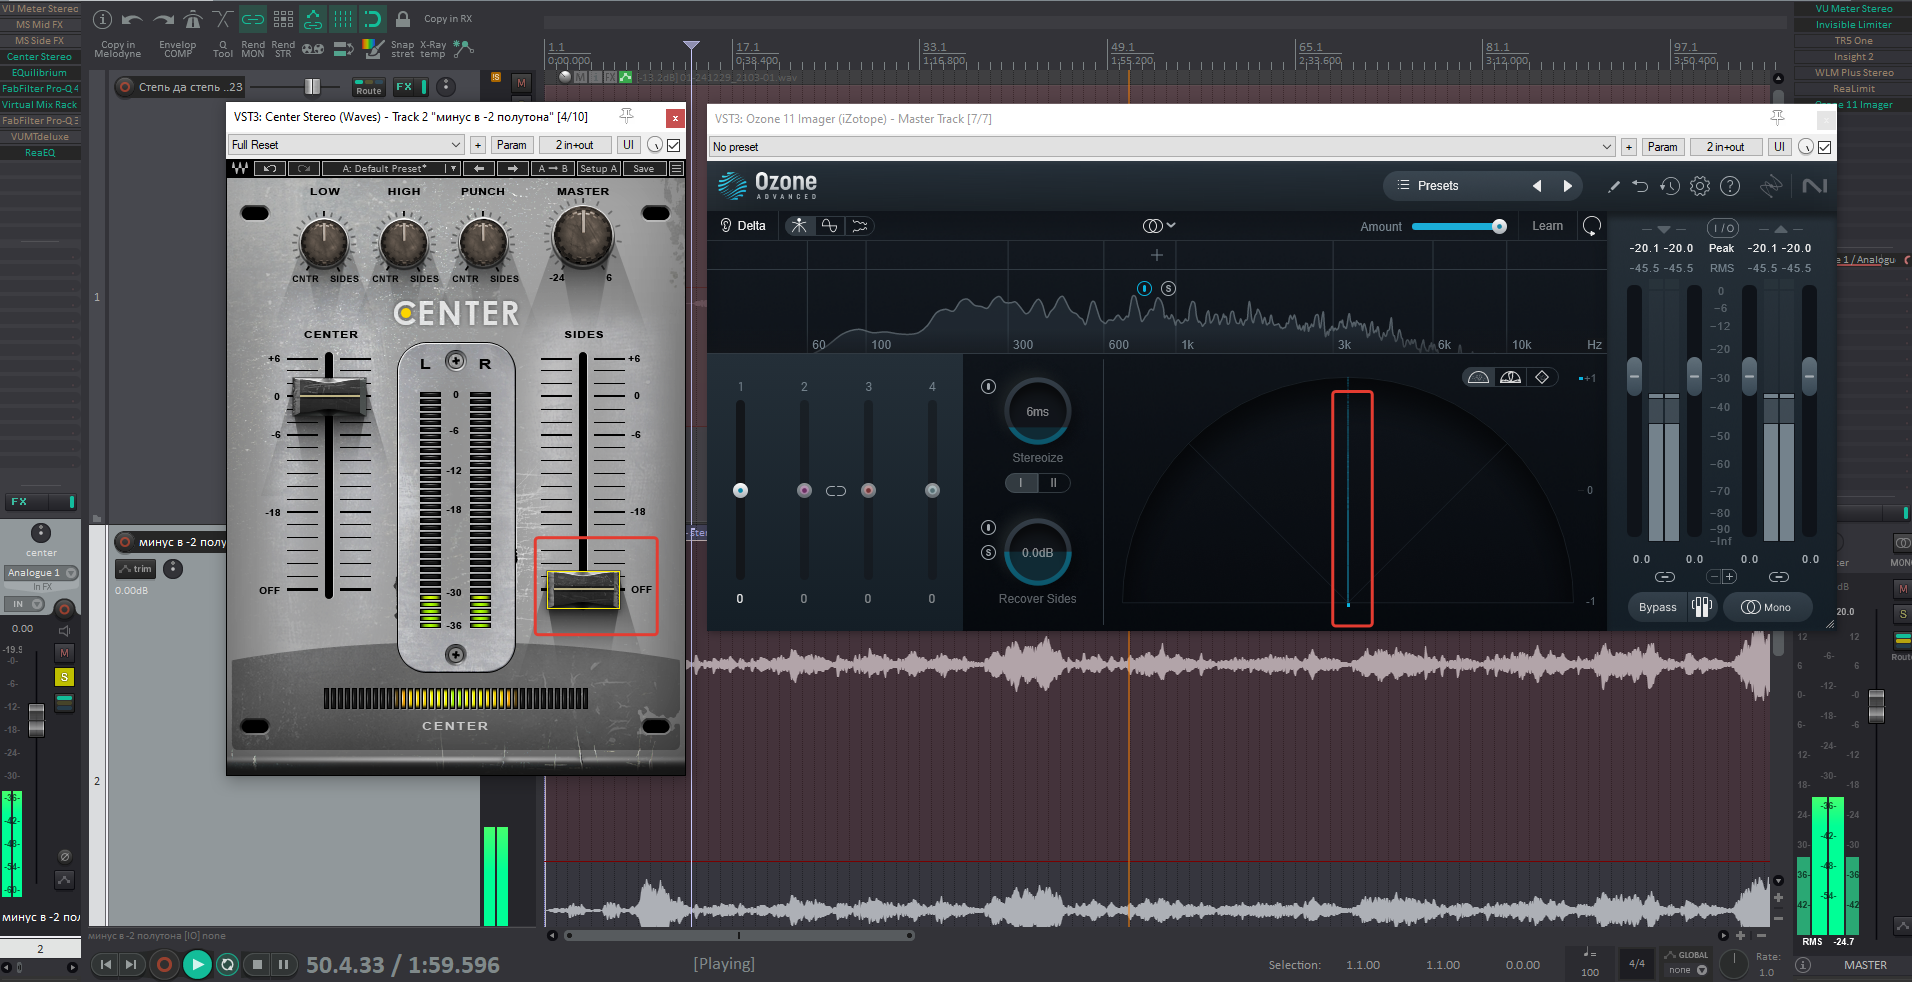Viewport: 1912px width, 982px height.
Task: Click the X-Ray temp toolbar button
Action: pyautogui.click(x=433, y=49)
